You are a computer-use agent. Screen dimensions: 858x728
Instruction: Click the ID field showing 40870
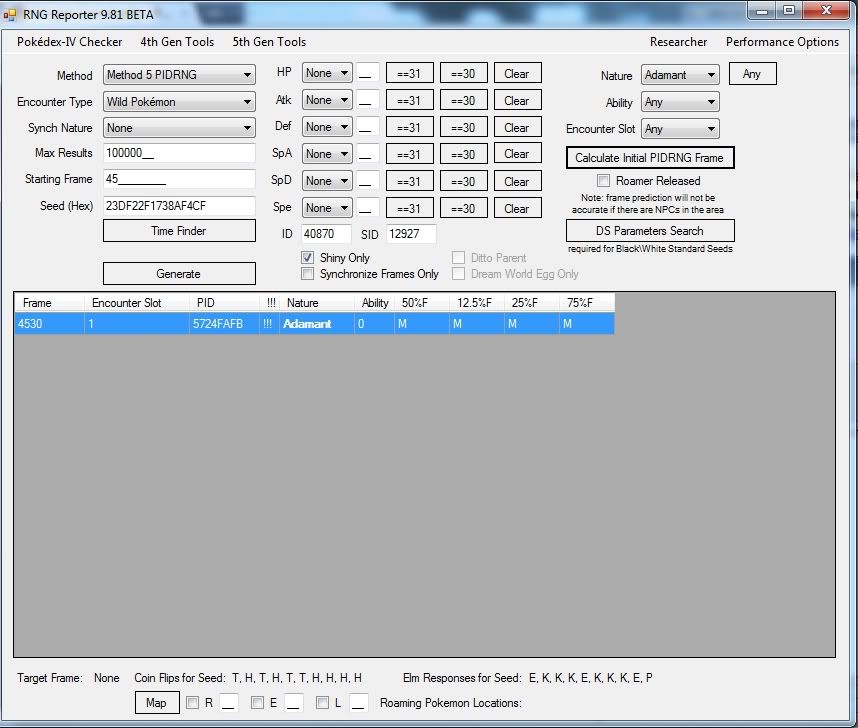tap(326, 234)
